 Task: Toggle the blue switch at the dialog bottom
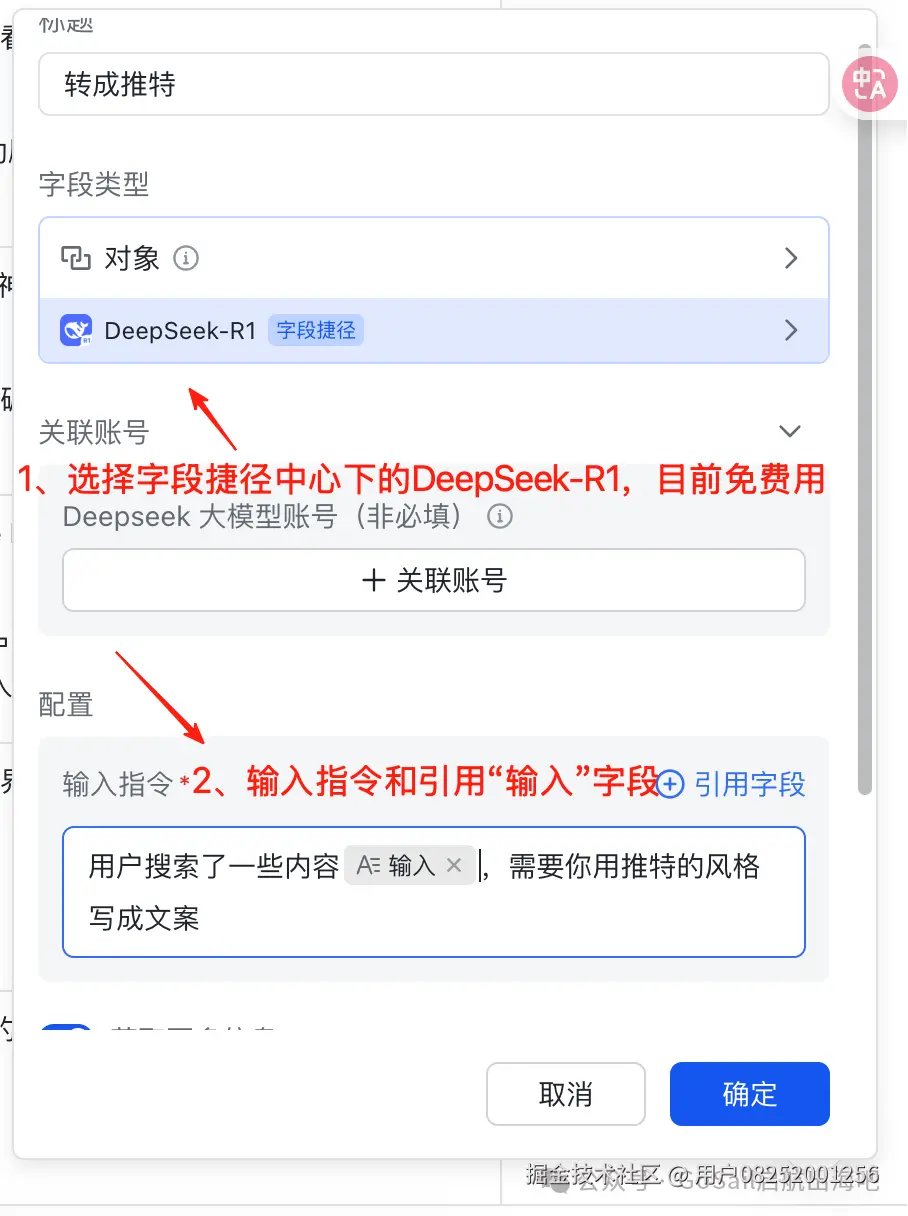[x=66, y=1030]
